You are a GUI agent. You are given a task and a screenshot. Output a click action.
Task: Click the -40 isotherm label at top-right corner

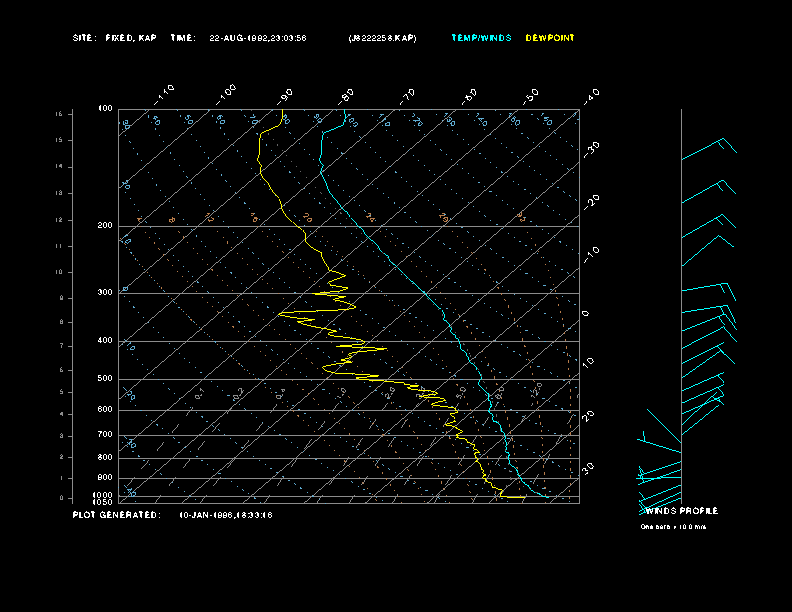coord(591,96)
